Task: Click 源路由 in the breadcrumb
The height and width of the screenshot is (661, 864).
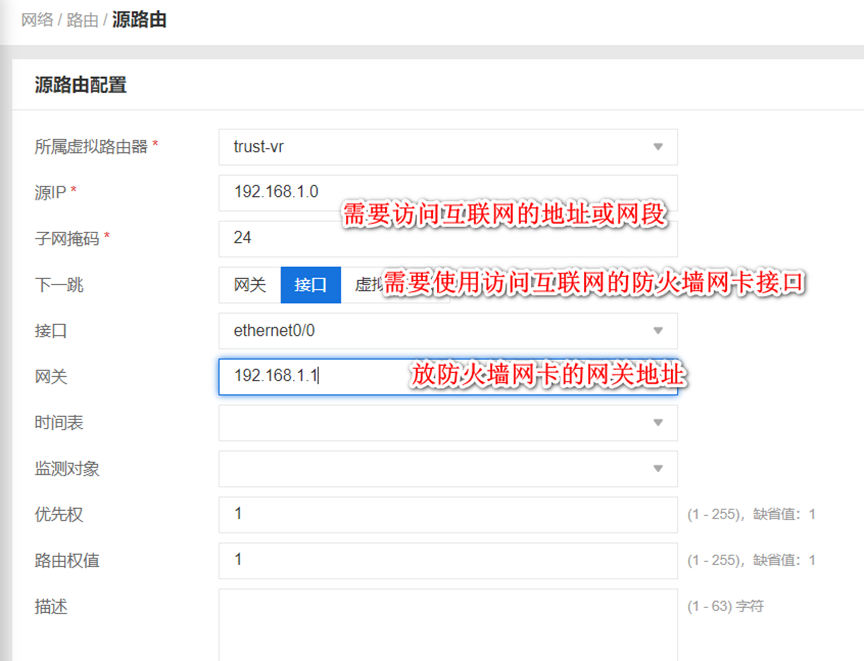Action: coord(139,20)
